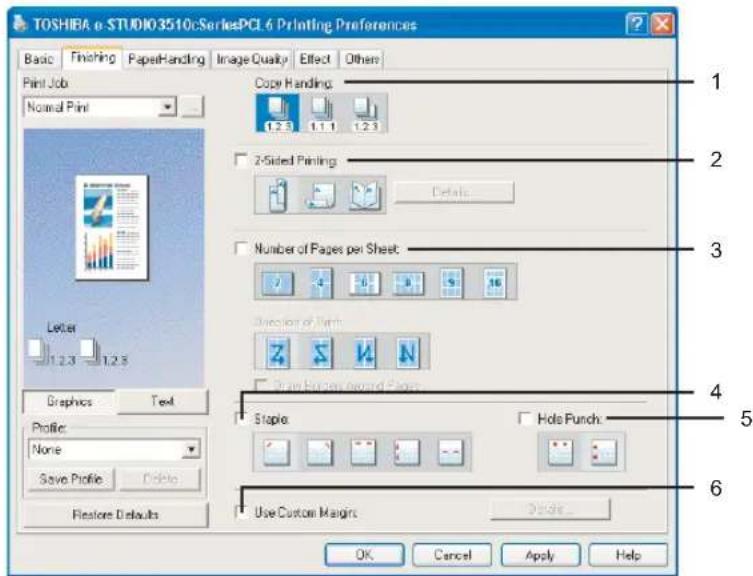Tick the Hole Punch checkbox
753x576 pixels.
525,419
